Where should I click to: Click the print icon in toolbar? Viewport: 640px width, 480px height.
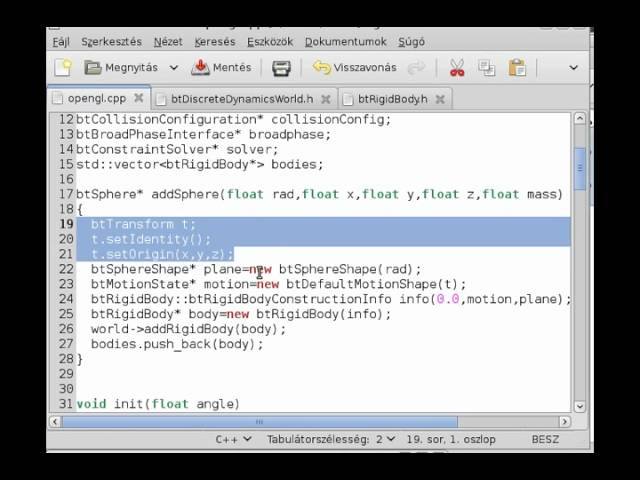coord(281,68)
